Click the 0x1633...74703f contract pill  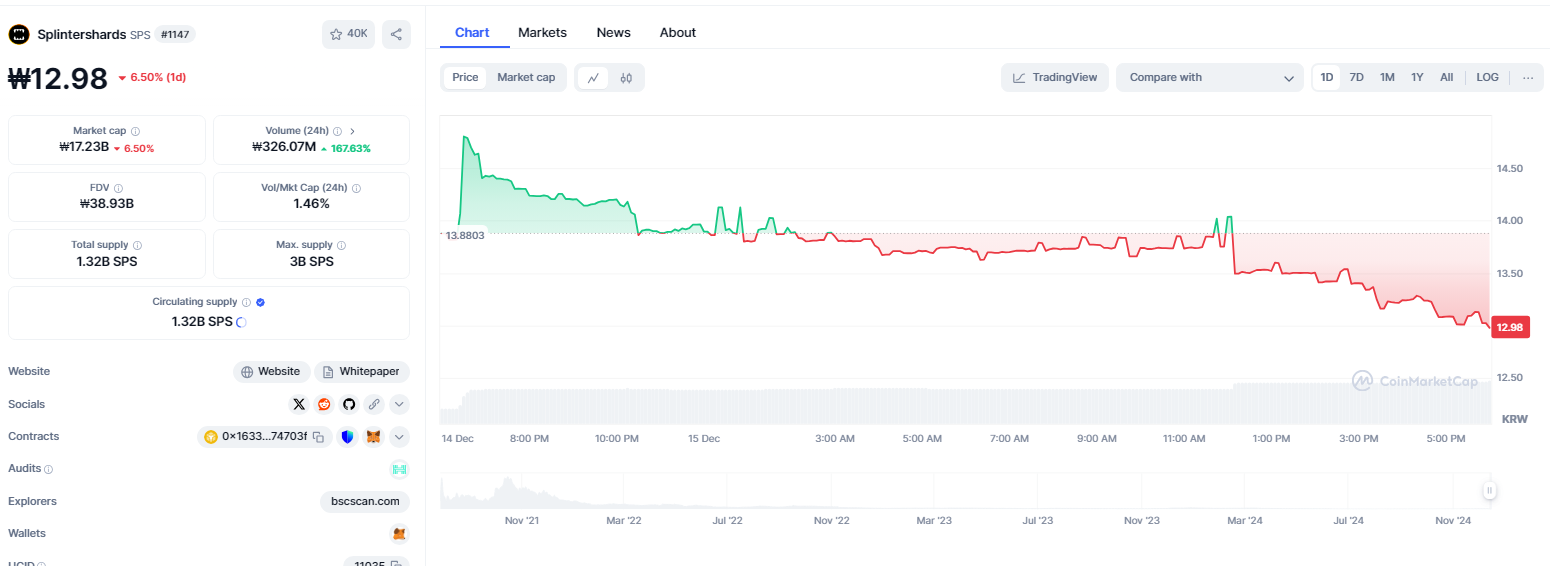coord(264,437)
